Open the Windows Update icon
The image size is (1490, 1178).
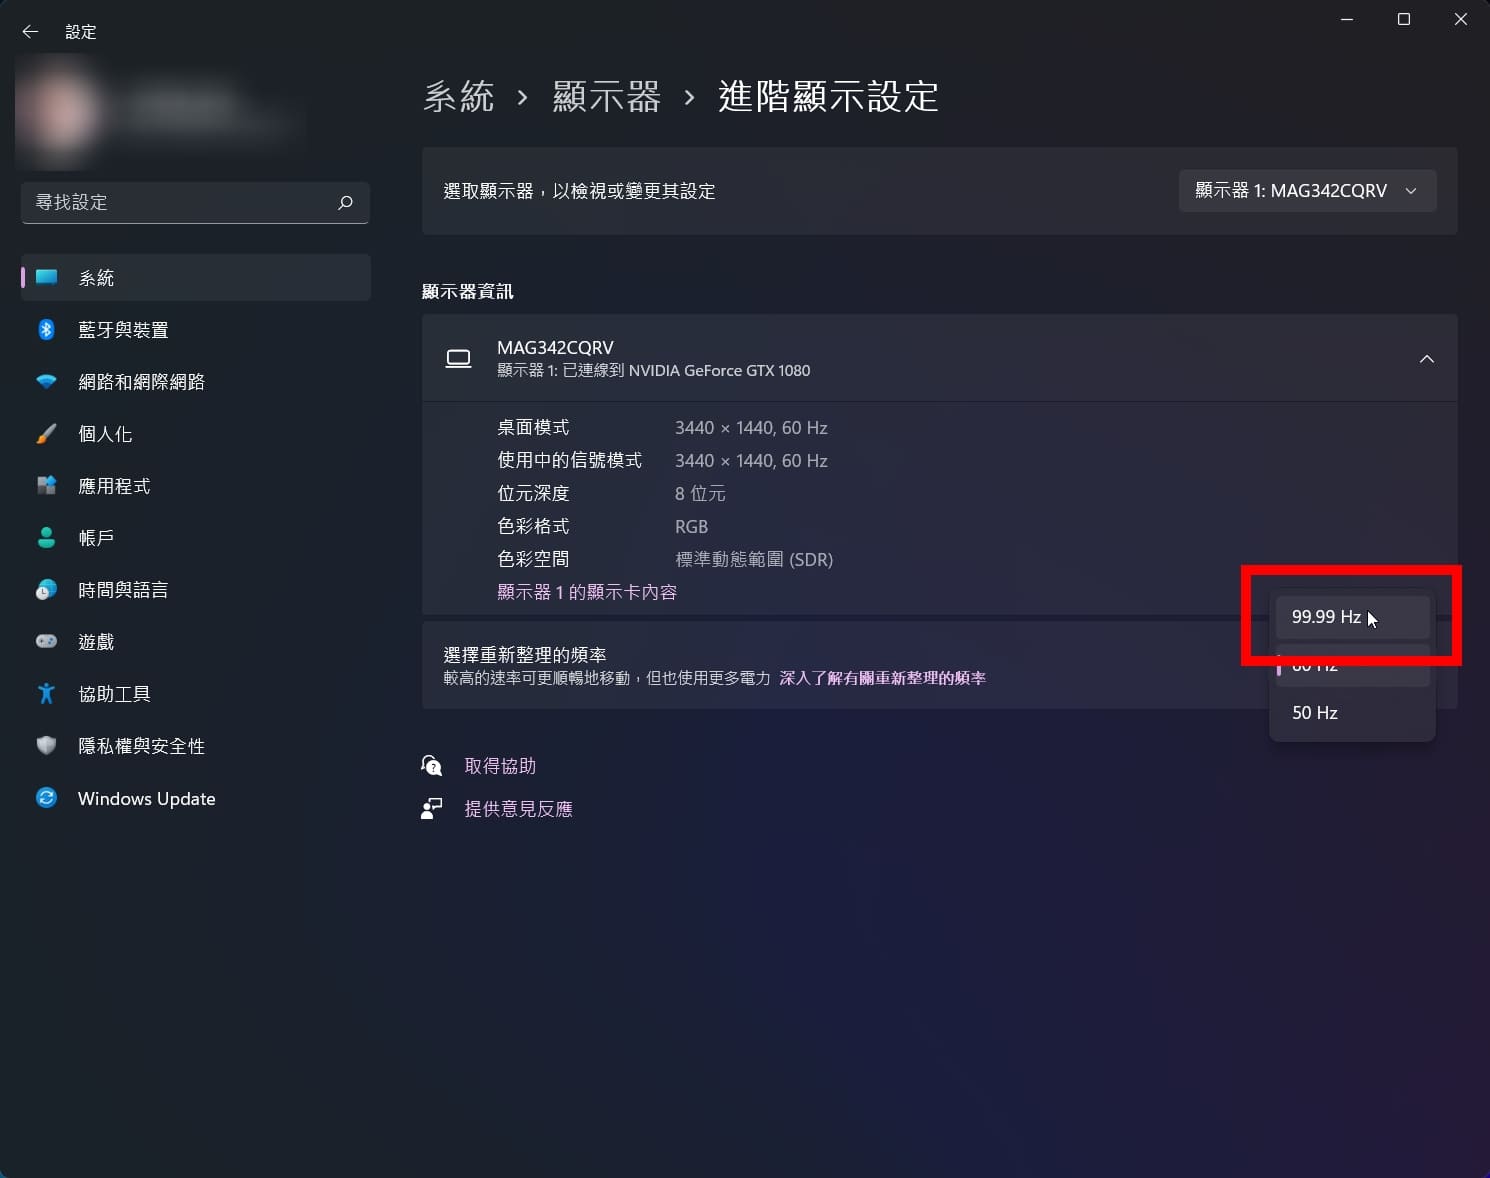coord(46,798)
